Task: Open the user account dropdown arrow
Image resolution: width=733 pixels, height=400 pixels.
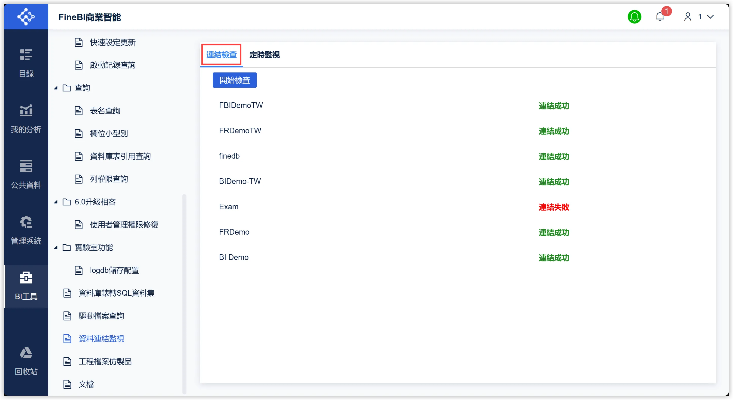Action: tap(711, 17)
